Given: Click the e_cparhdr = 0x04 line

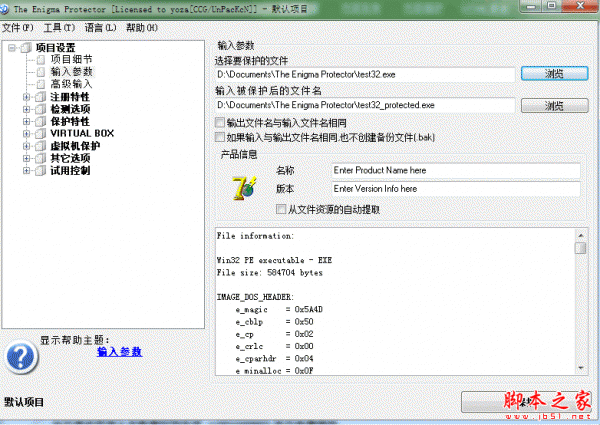Looking at the screenshot, I should click(274, 358).
